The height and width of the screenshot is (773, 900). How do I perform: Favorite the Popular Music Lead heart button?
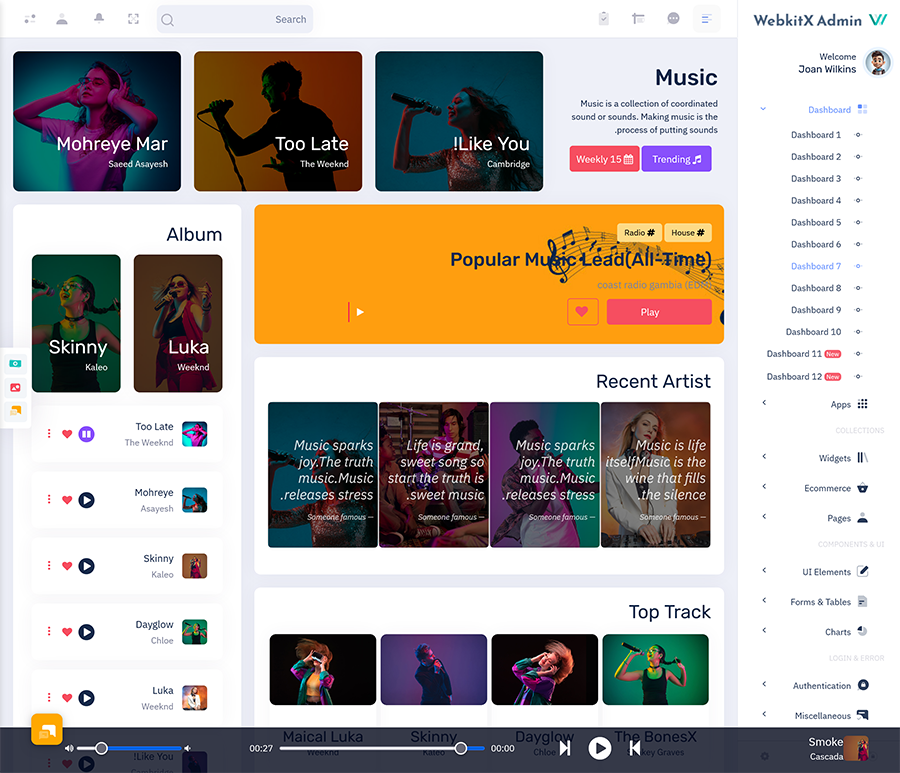[583, 312]
